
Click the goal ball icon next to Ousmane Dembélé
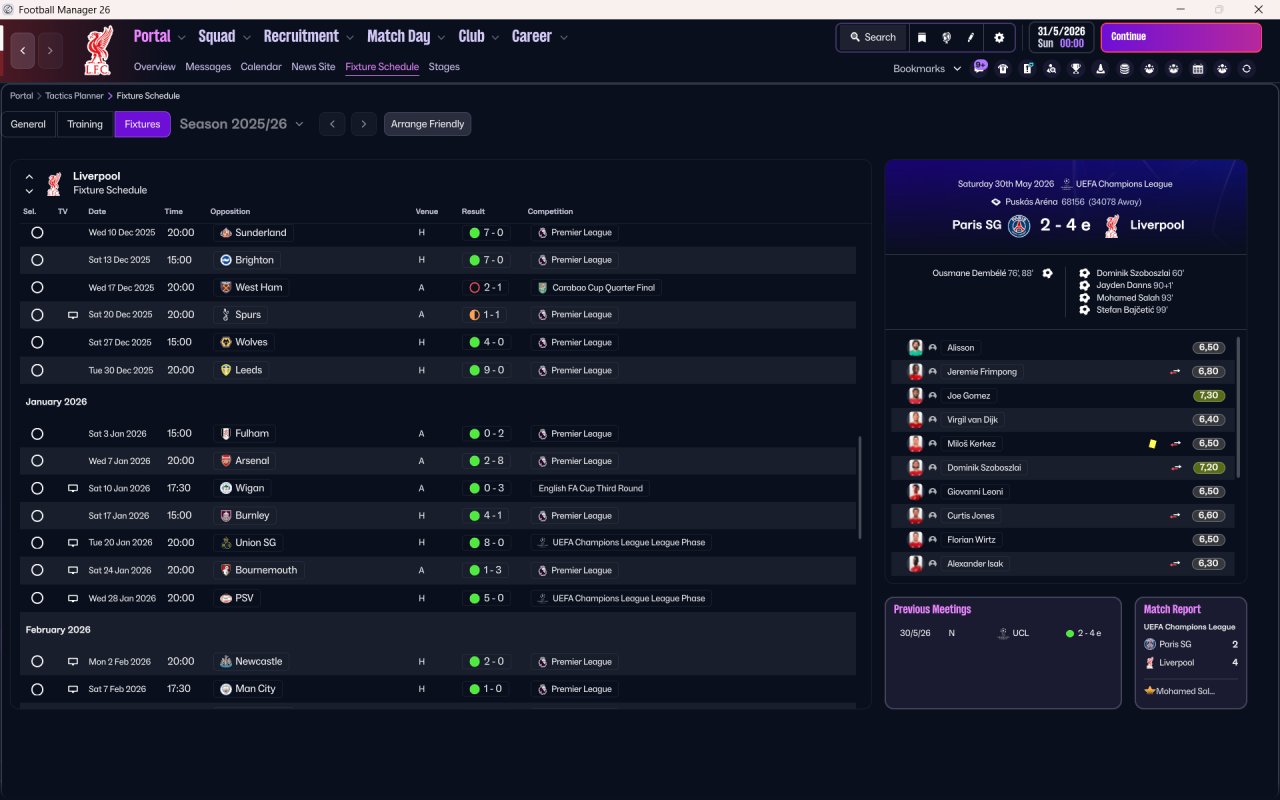pyautogui.click(x=1047, y=273)
